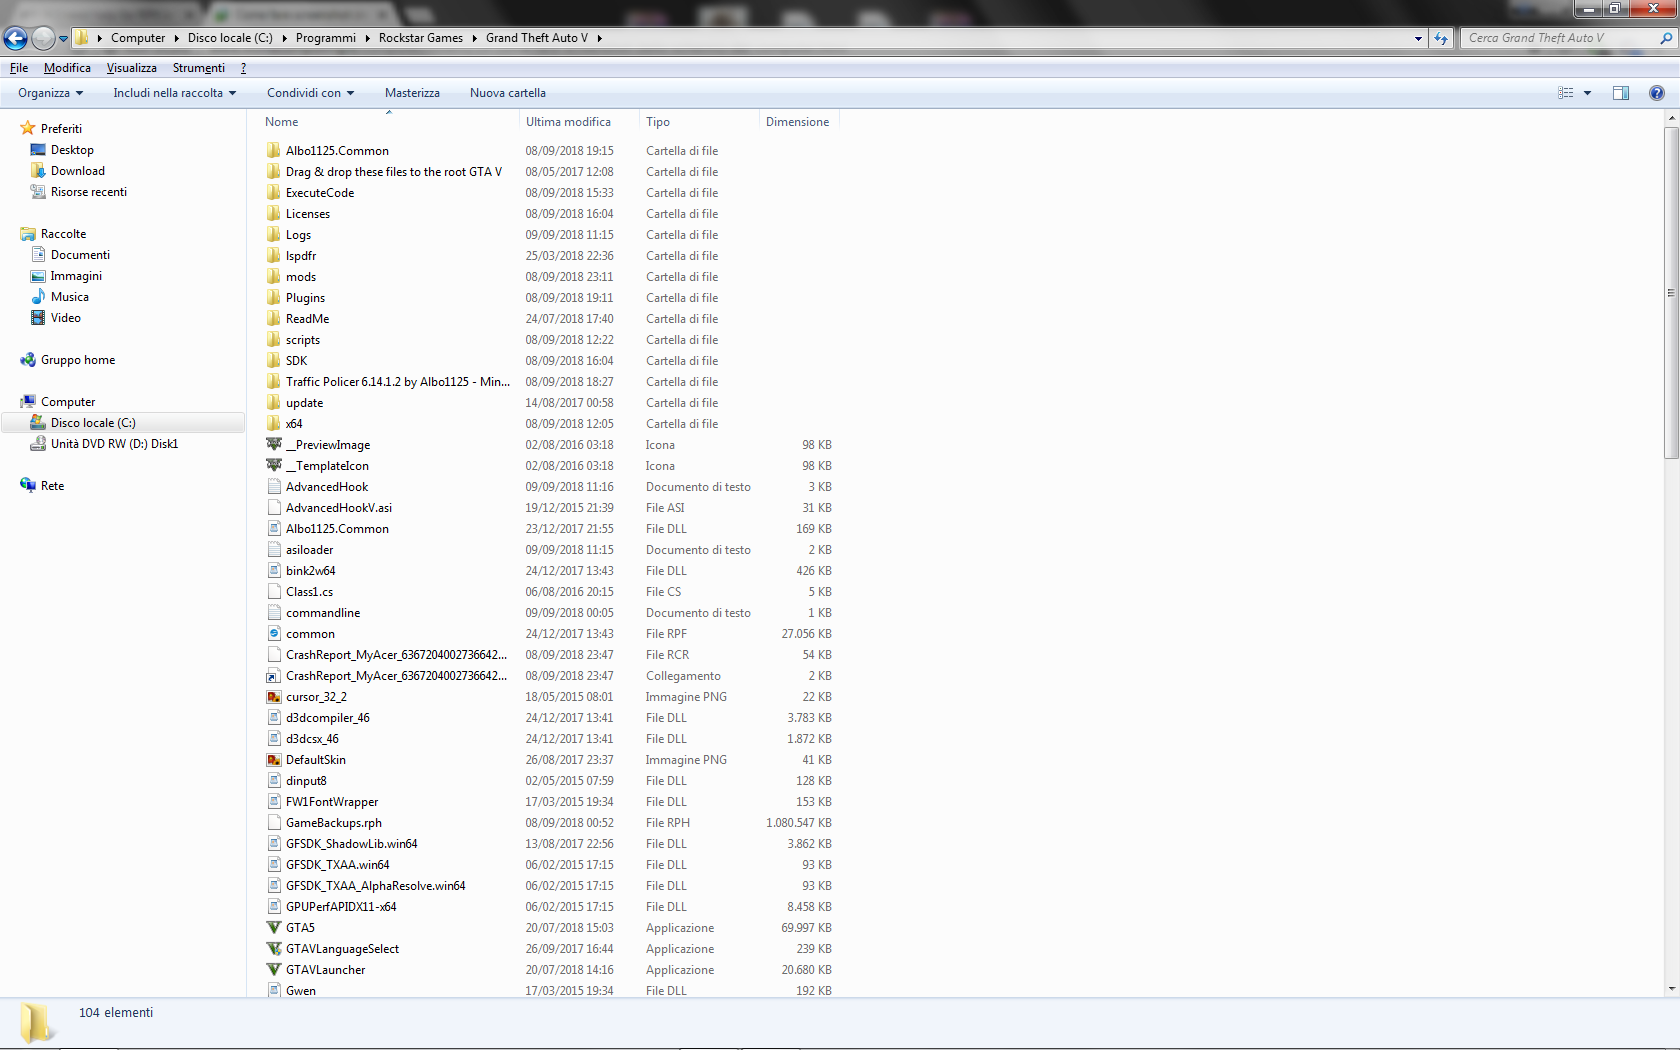
Task: Select the Plugins folder icon
Action: tap(274, 298)
